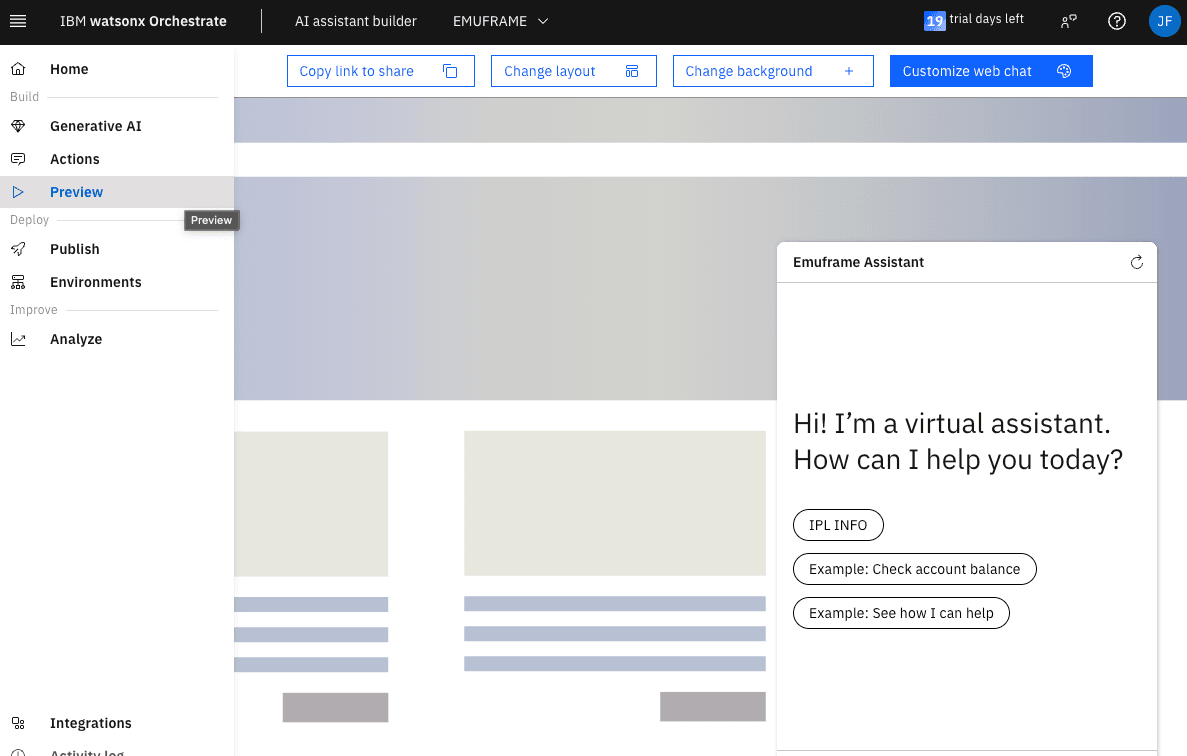Choose the IPL INFO suggestion chip
The image size is (1187, 756).
click(838, 525)
